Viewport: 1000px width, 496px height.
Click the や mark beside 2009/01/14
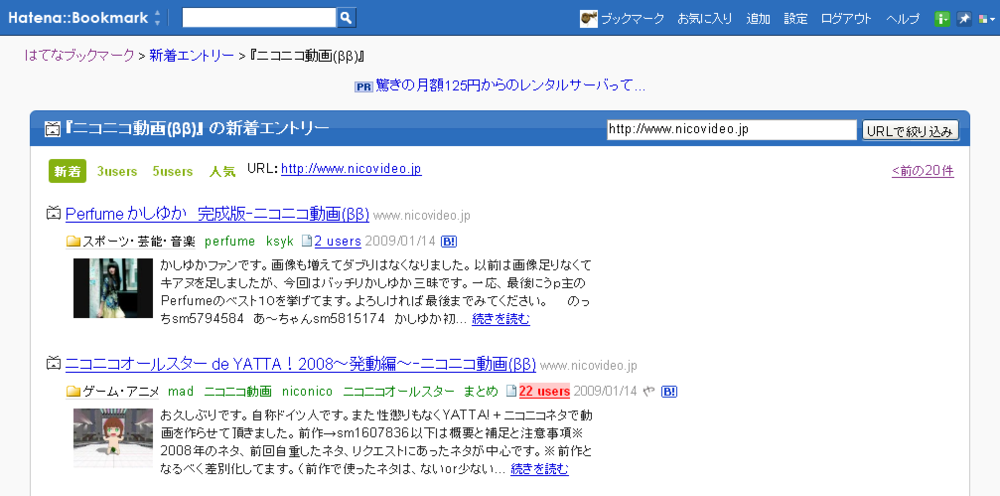649,391
